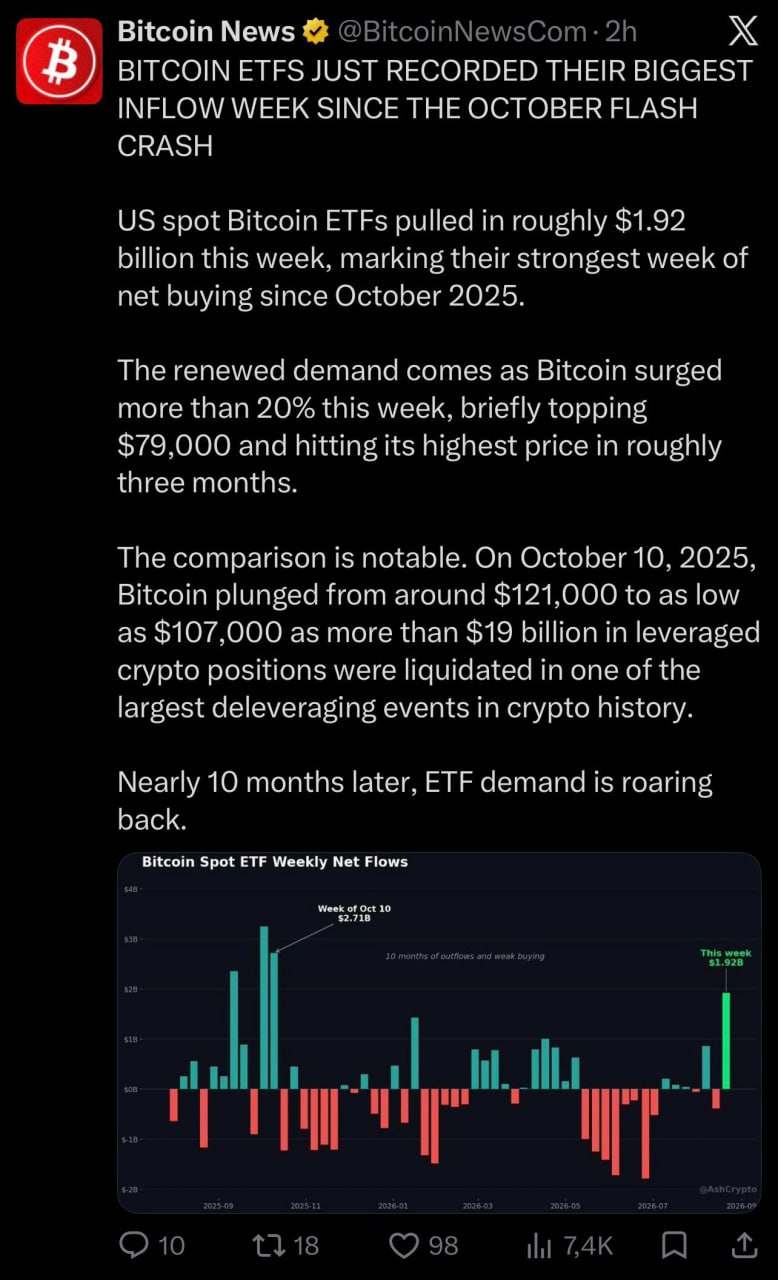
Task: Like the post with heart icon
Action: click(403, 1245)
